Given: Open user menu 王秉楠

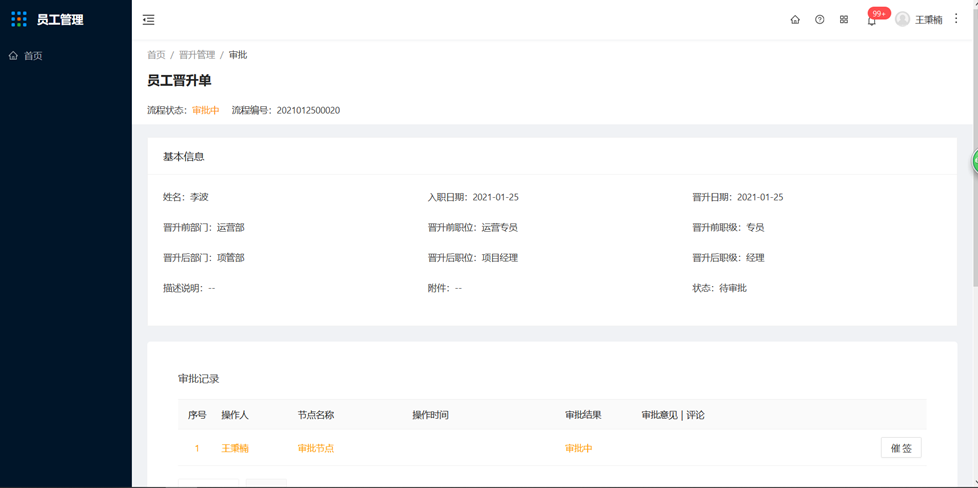Looking at the screenshot, I should click(928, 20).
